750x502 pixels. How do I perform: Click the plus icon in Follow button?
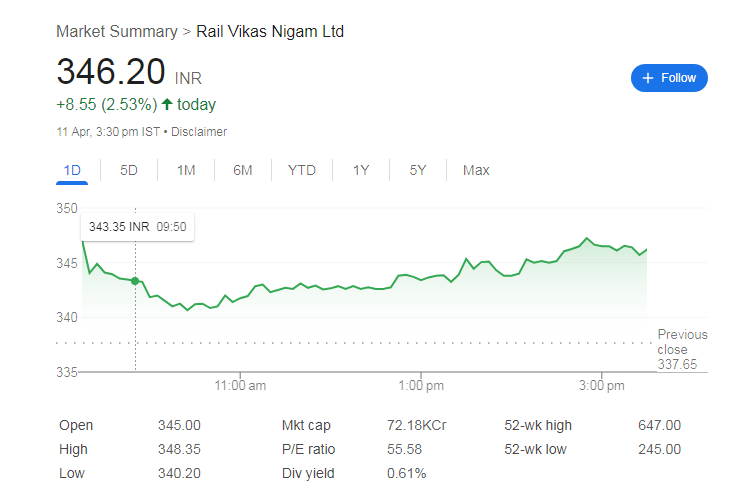tap(648, 78)
